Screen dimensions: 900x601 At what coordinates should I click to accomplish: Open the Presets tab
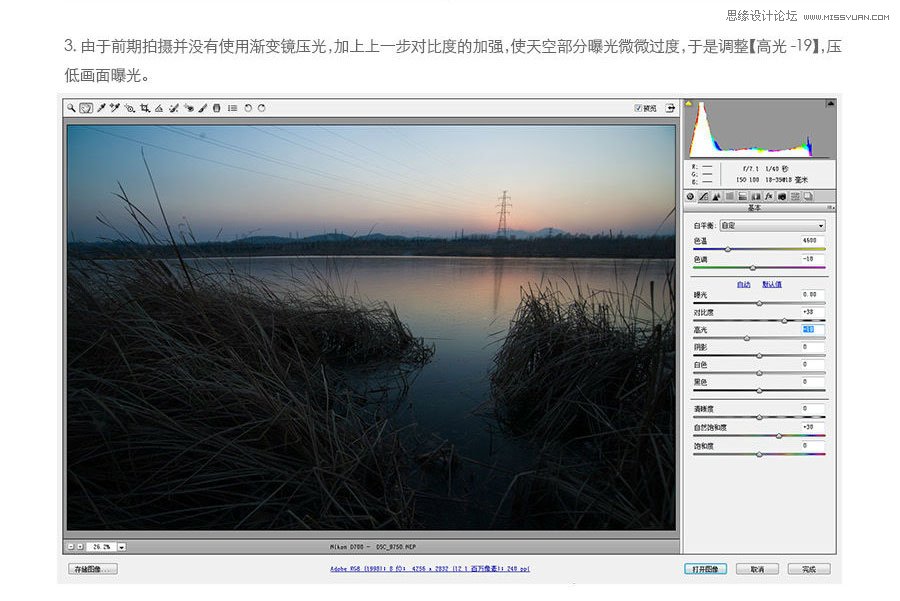click(795, 196)
